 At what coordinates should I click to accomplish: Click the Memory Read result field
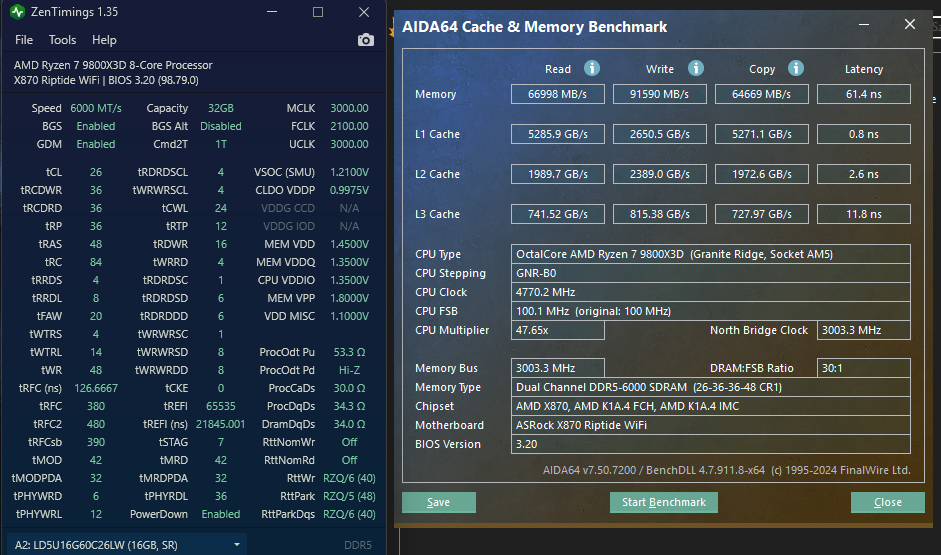pos(557,94)
